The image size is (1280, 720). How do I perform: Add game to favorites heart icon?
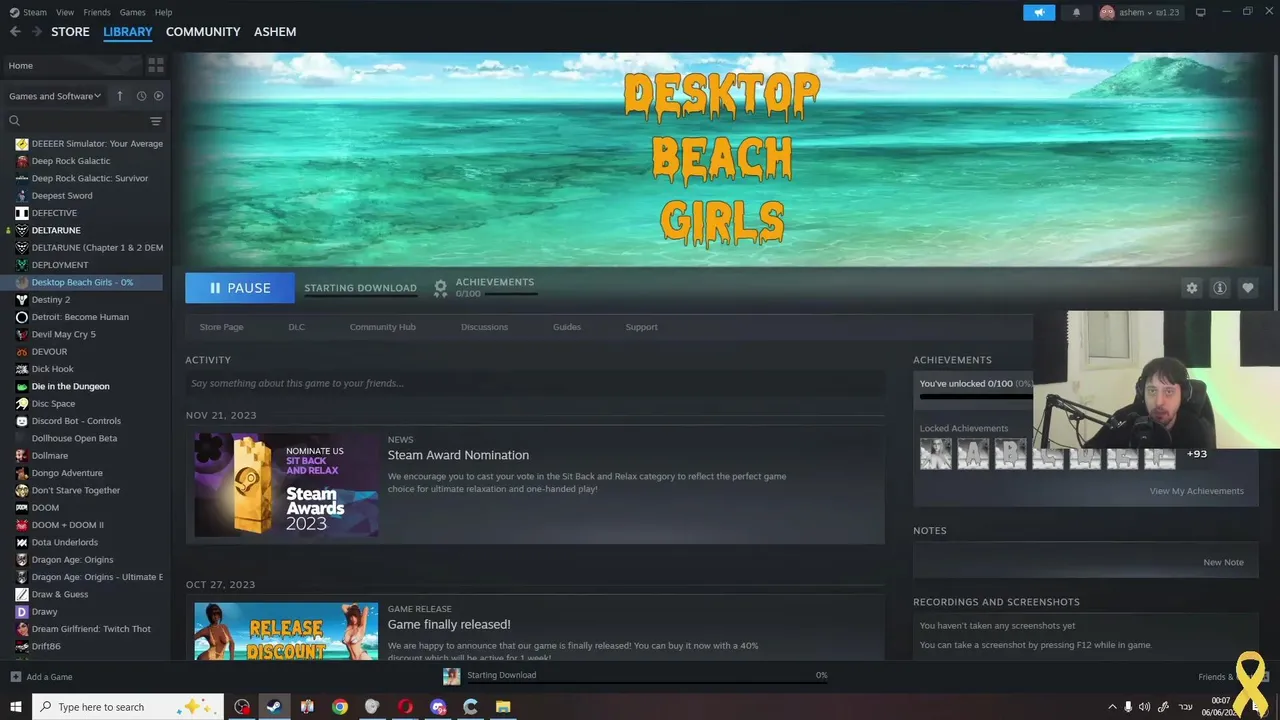pyautogui.click(x=1248, y=288)
